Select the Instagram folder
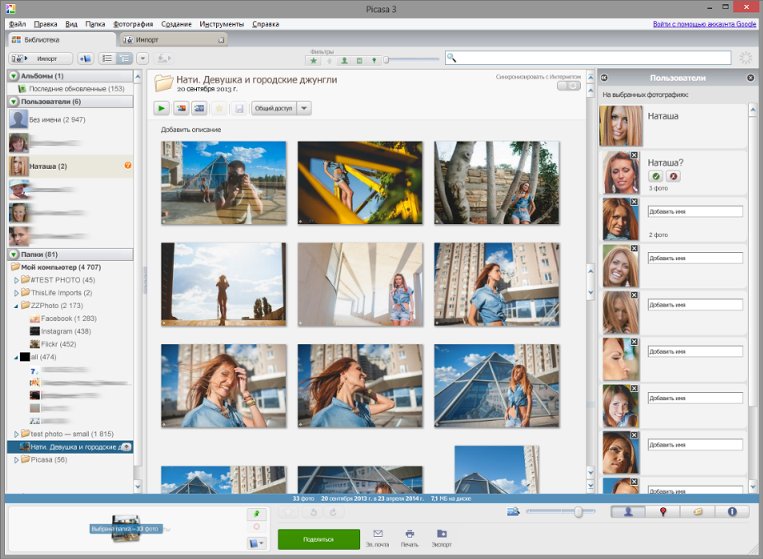This screenshot has height=559, width=763. [x=60, y=331]
